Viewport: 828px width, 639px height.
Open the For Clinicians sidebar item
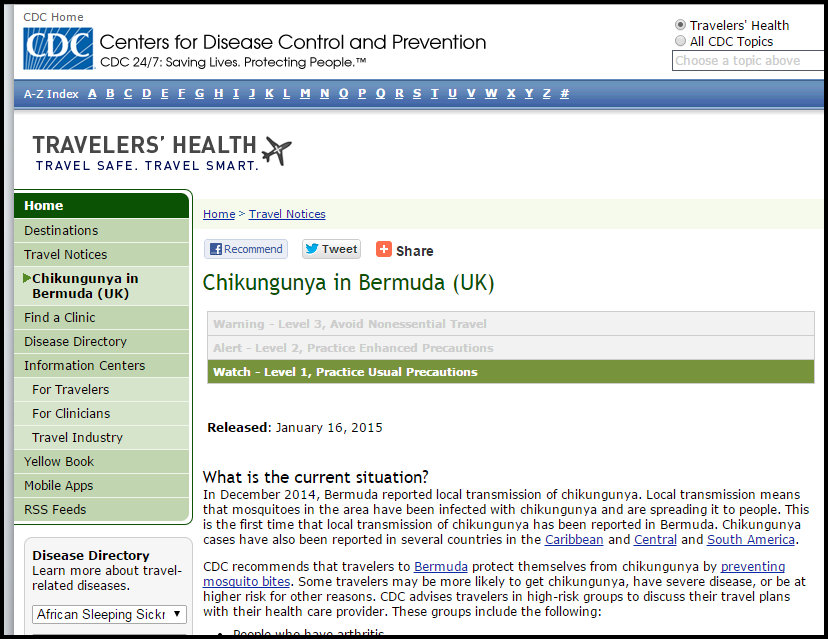[71, 413]
